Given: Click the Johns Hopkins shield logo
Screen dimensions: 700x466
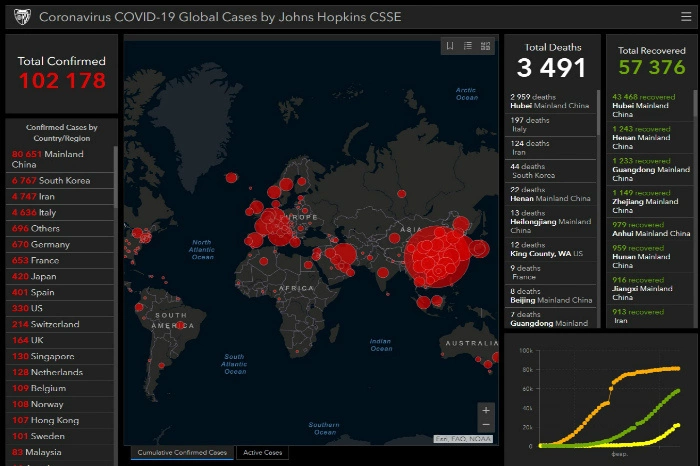Looking at the screenshot, I should (21, 16).
